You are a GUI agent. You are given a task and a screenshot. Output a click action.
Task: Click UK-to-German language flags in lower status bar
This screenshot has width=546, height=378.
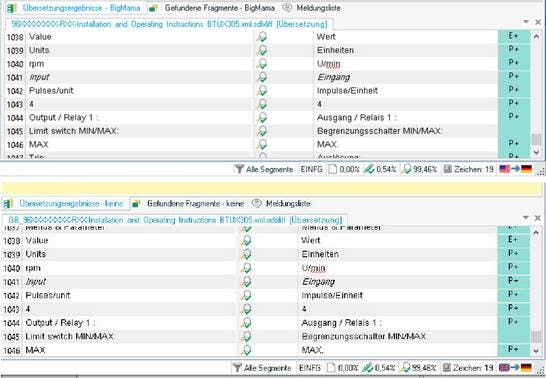[516, 368]
